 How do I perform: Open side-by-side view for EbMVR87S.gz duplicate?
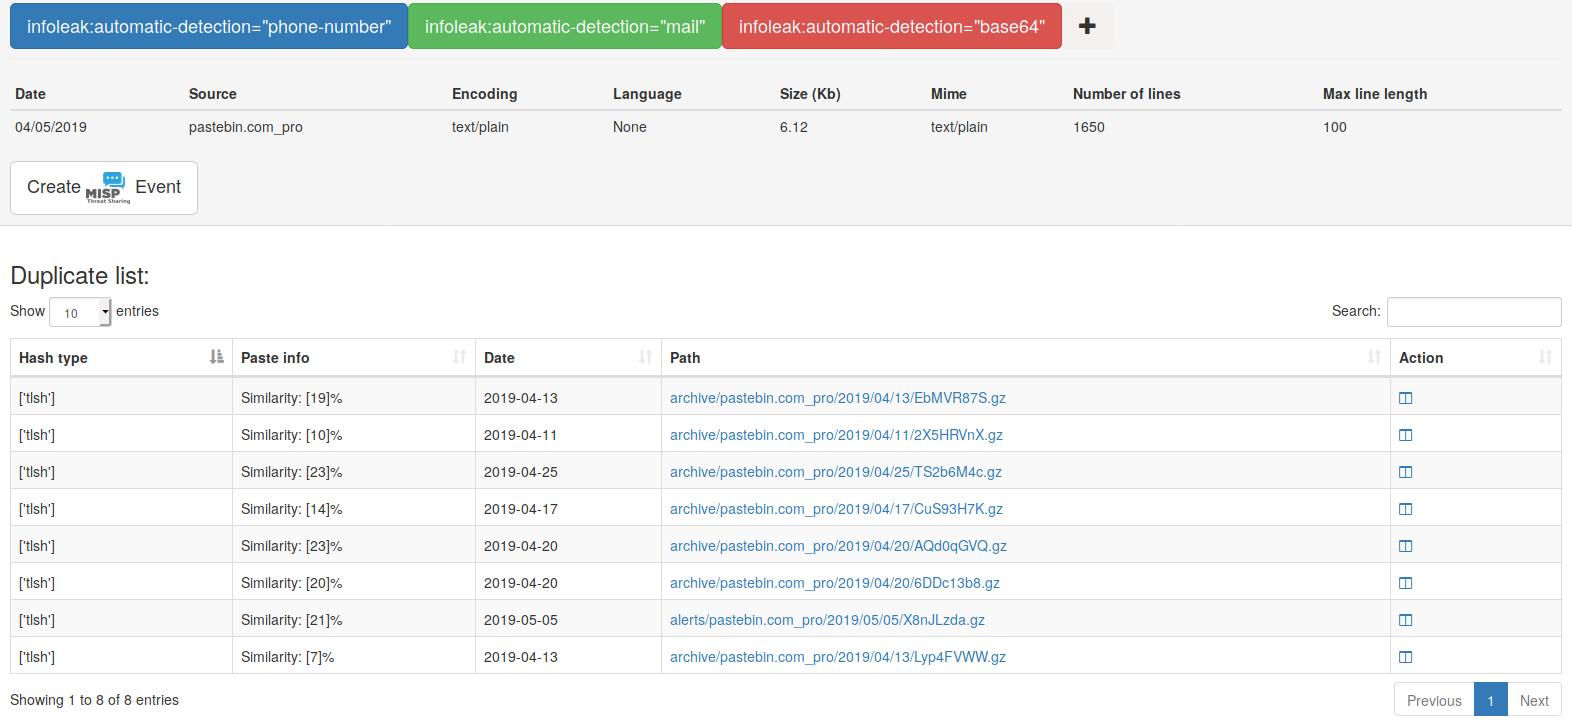pos(1405,398)
